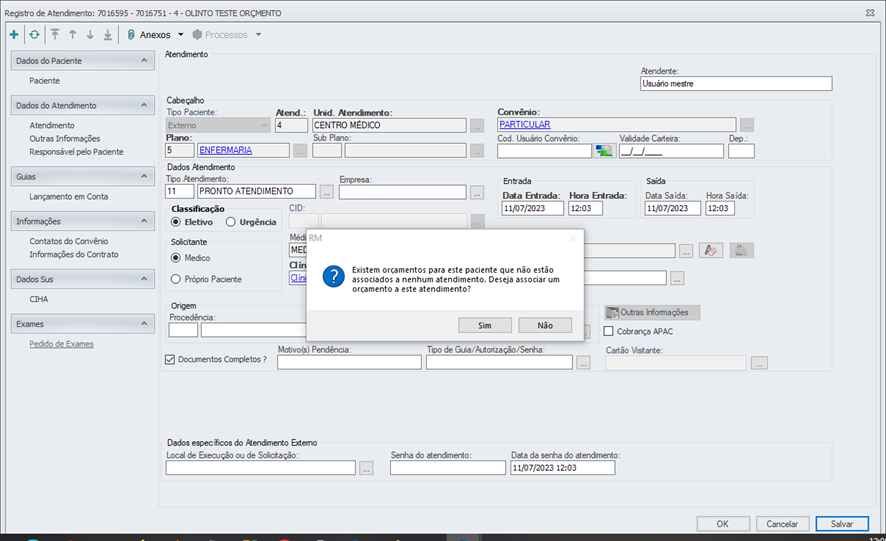The image size is (886, 541).
Task: Collapse the Guias section
Action: tap(144, 176)
